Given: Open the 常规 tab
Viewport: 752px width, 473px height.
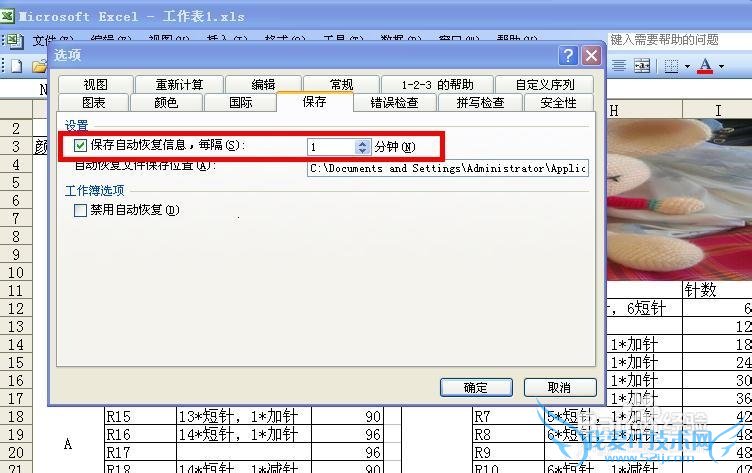Looking at the screenshot, I should [341, 84].
